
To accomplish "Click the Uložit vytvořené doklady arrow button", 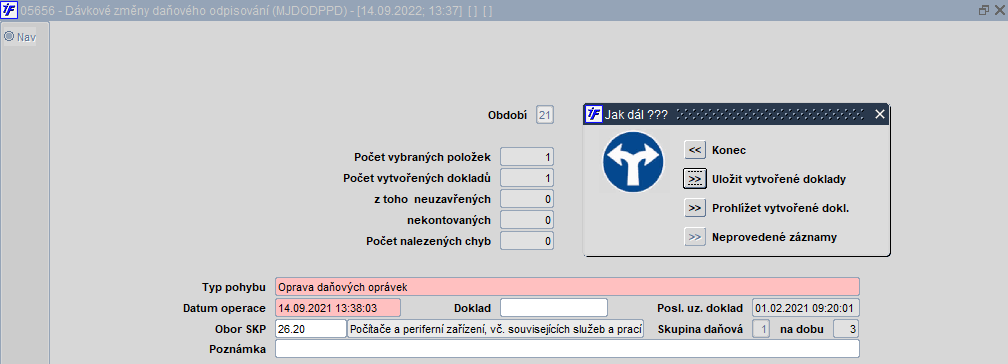I will (x=694, y=179).
